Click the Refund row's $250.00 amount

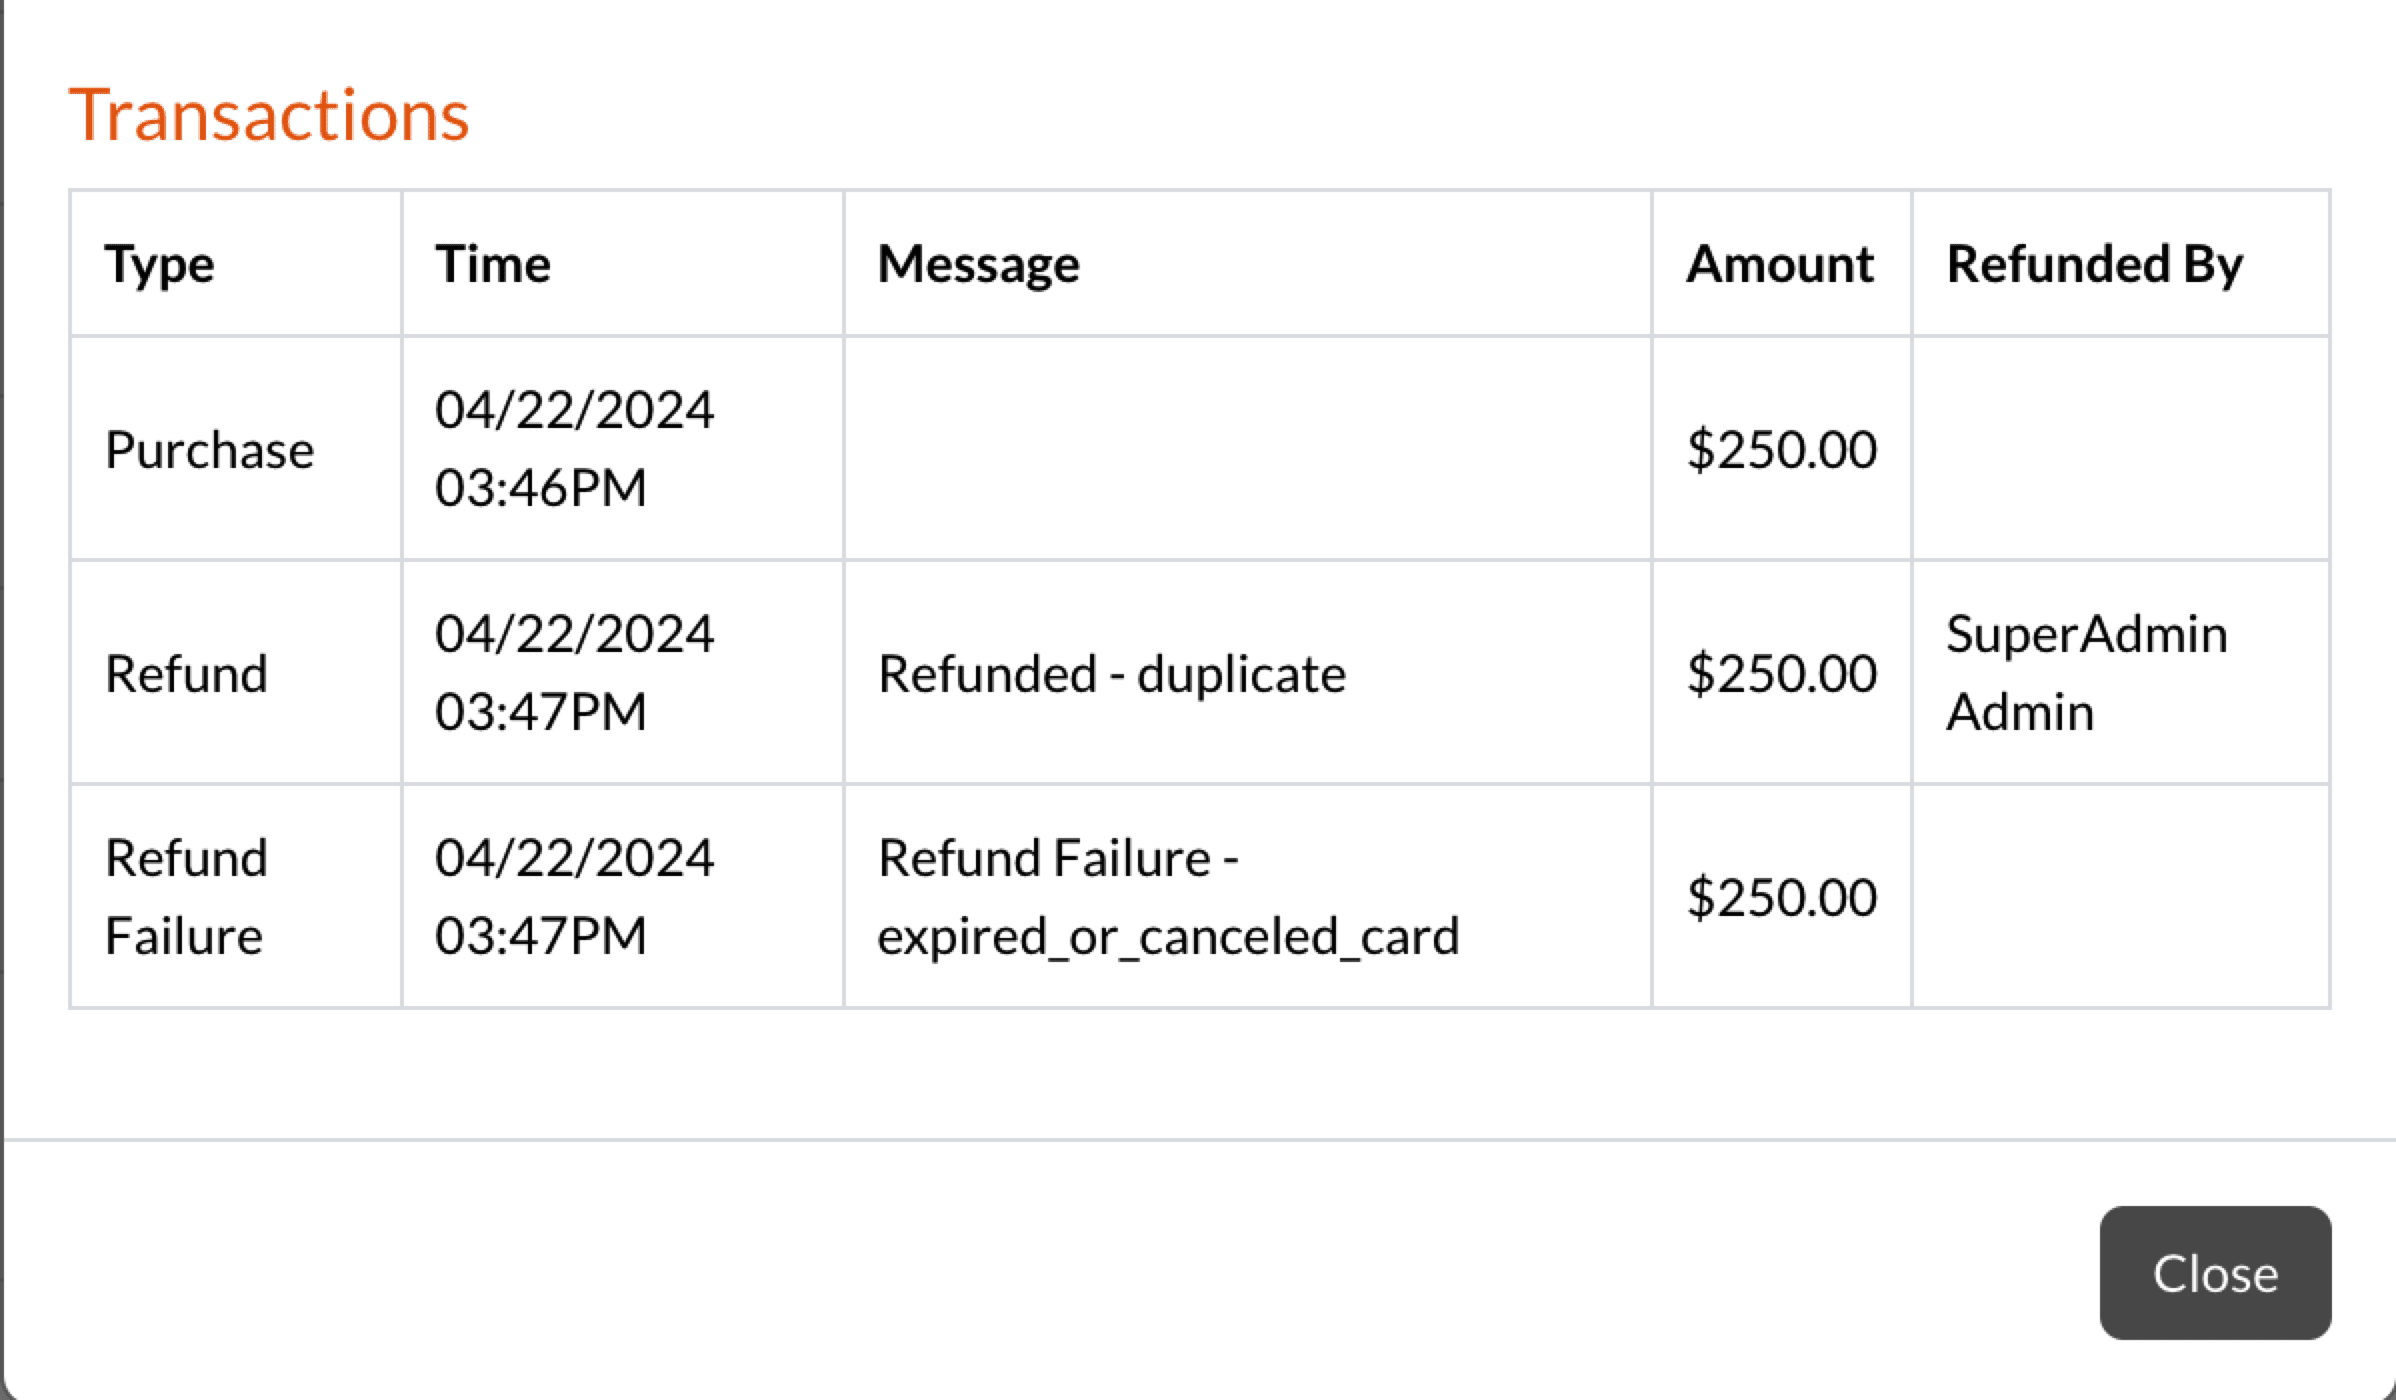click(1781, 673)
